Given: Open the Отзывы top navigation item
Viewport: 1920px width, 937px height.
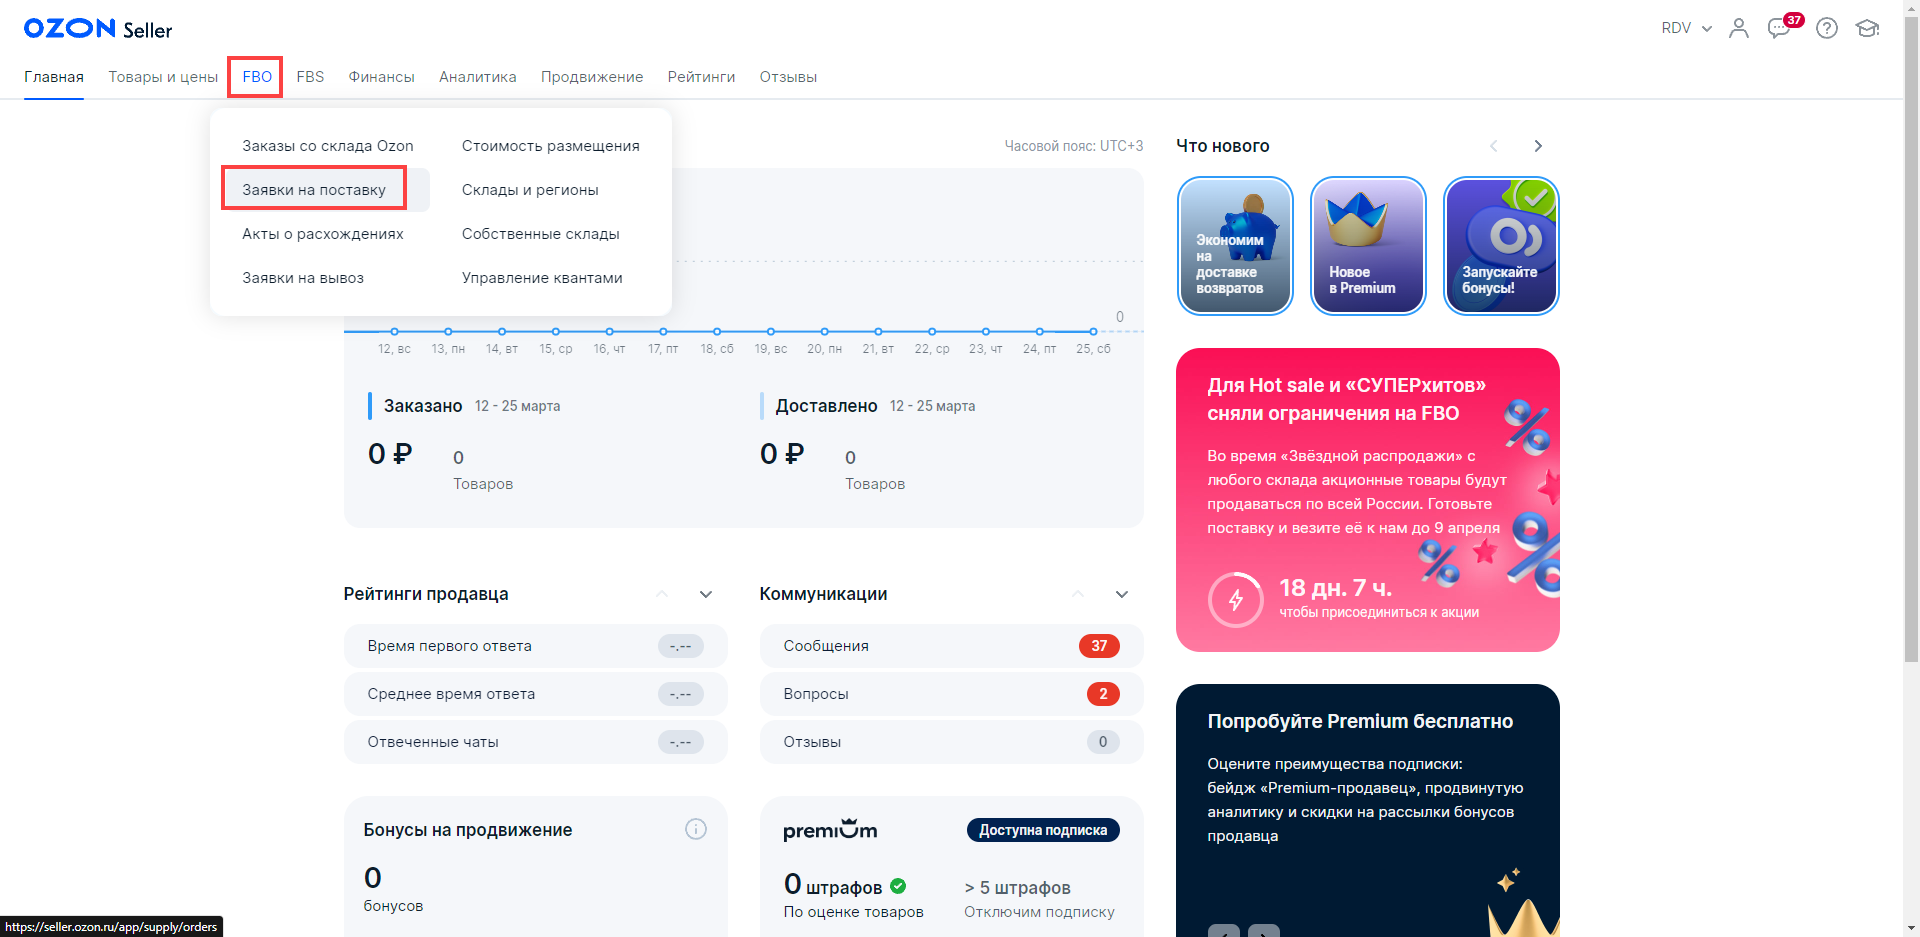Looking at the screenshot, I should [x=788, y=77].
